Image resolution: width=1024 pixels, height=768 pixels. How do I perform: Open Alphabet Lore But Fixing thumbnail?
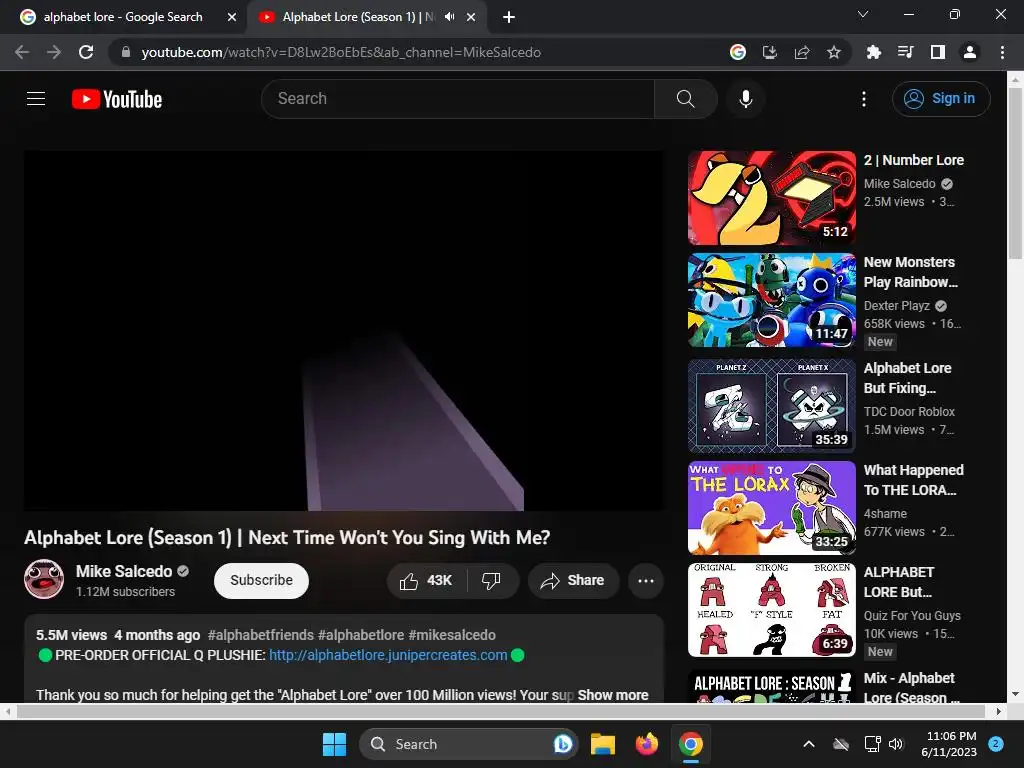(x=772, y=406)
